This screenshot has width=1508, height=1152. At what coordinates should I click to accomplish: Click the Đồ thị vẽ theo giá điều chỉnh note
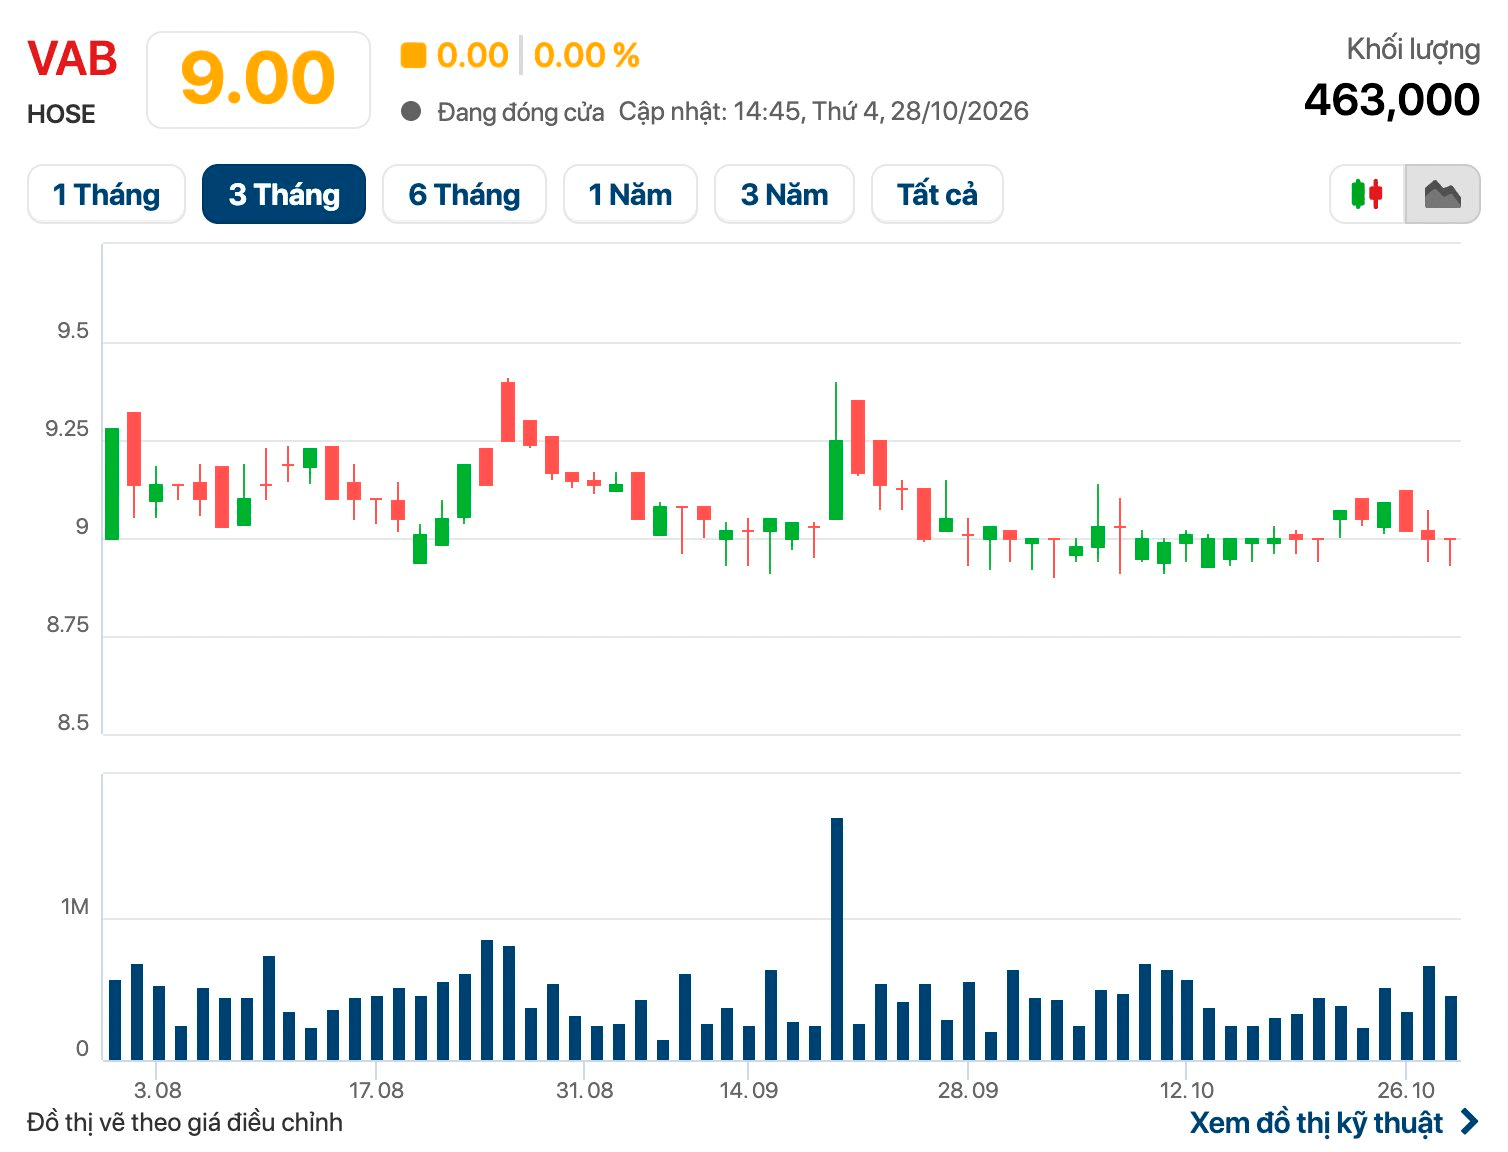point(185,1123)
